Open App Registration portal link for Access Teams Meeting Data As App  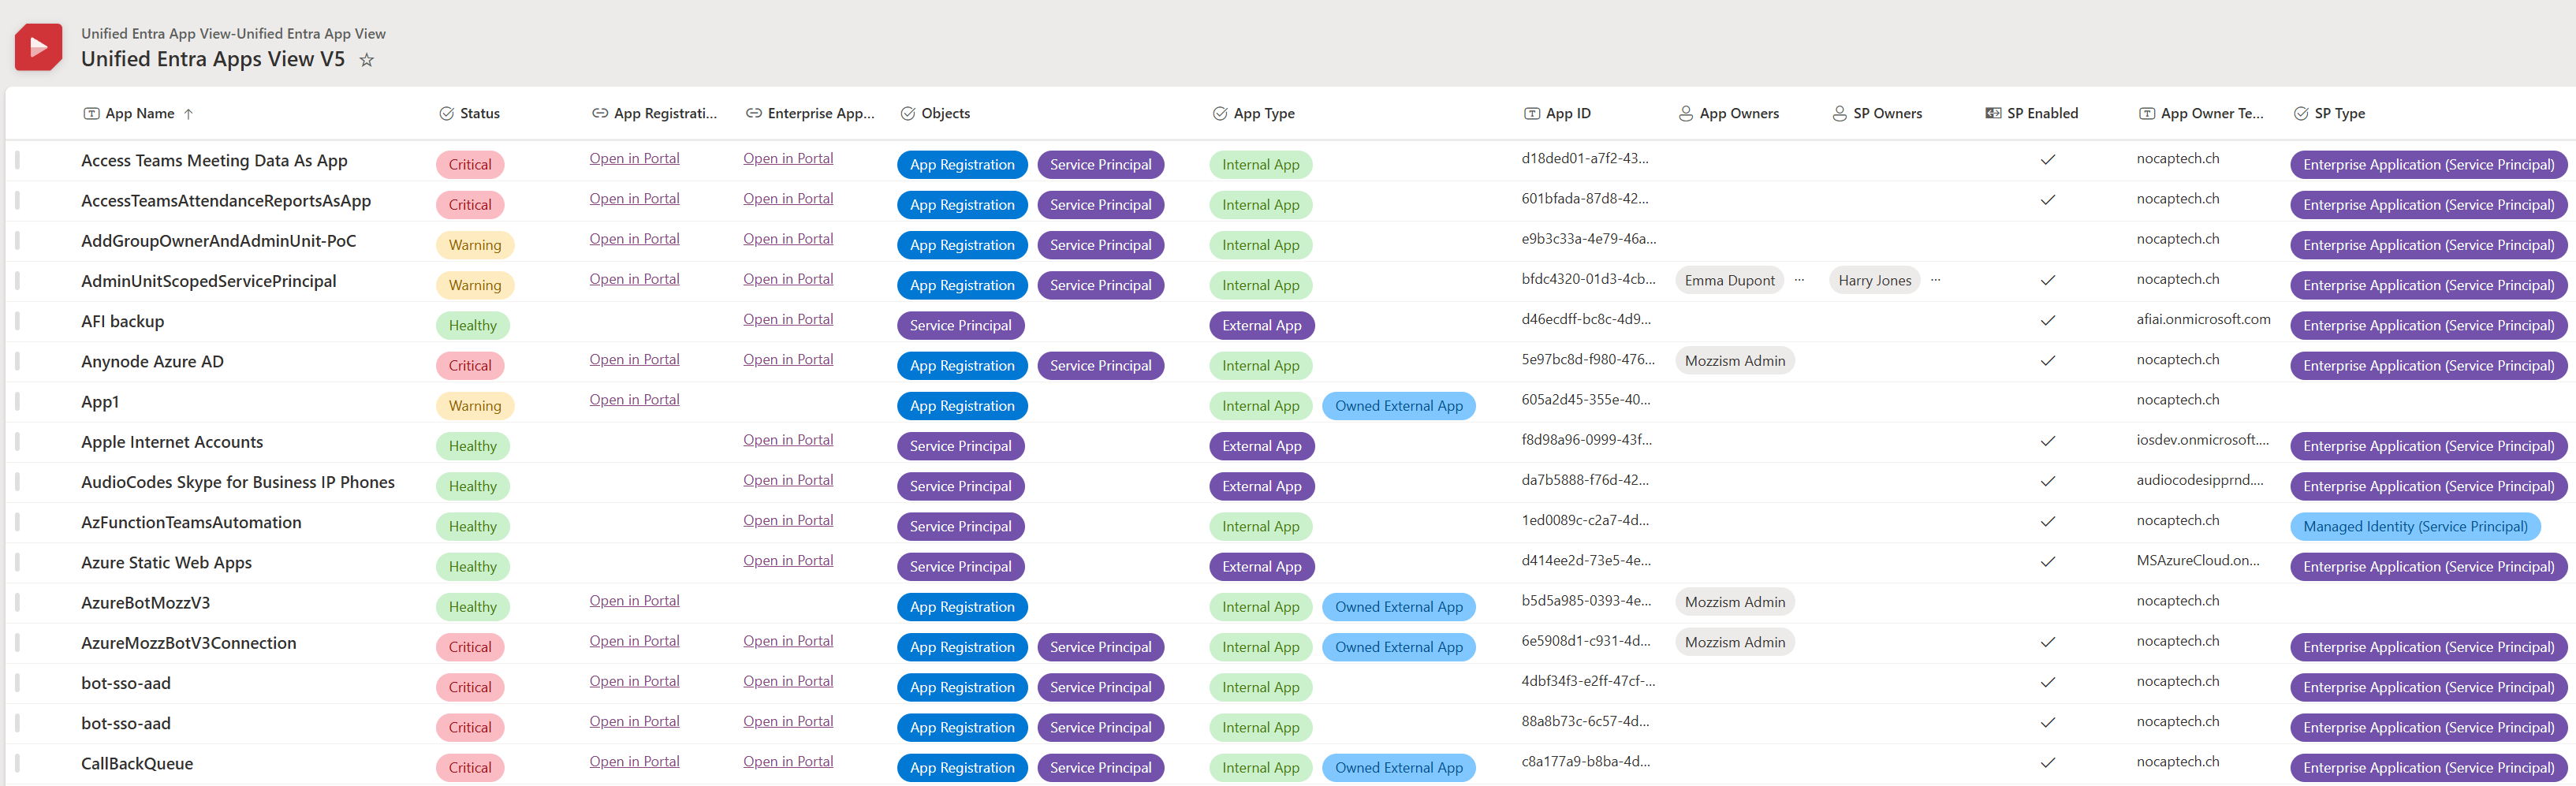coord(634,159)
